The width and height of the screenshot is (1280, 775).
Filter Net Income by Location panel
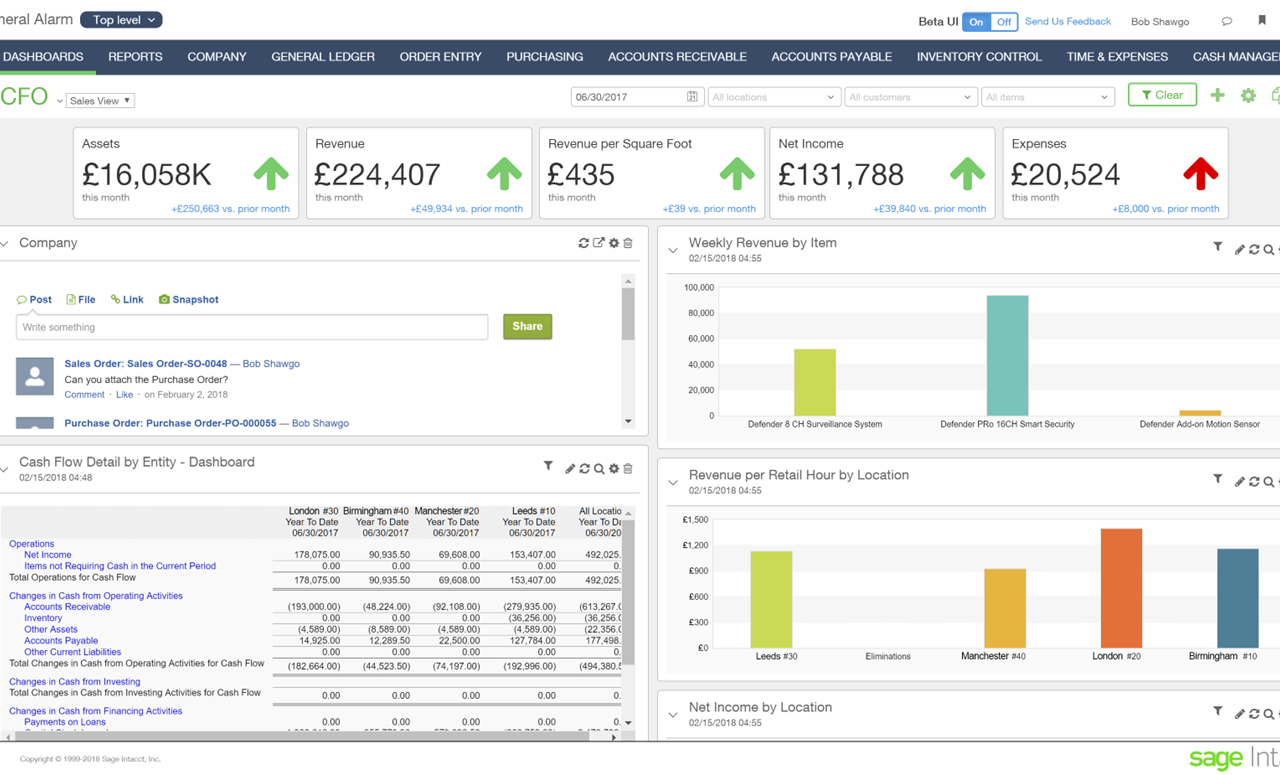[1218, 711]
